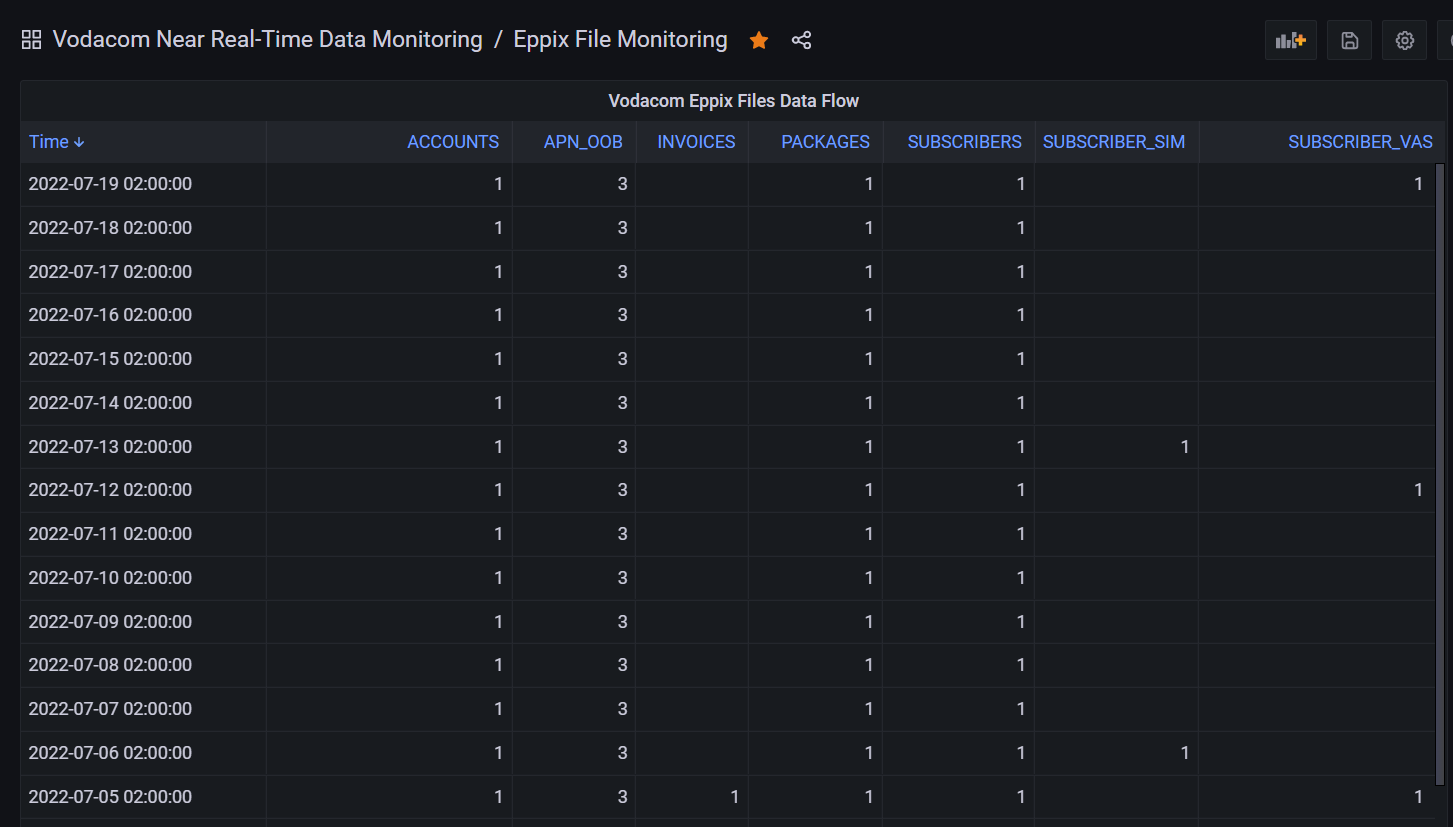Open the Vodacom Eppix Files Data Flow panel menu

(x=733, y=101)
